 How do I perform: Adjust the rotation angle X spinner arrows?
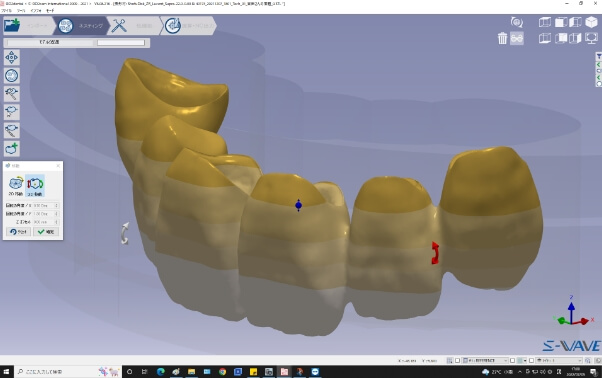click(x=57, y=205)
